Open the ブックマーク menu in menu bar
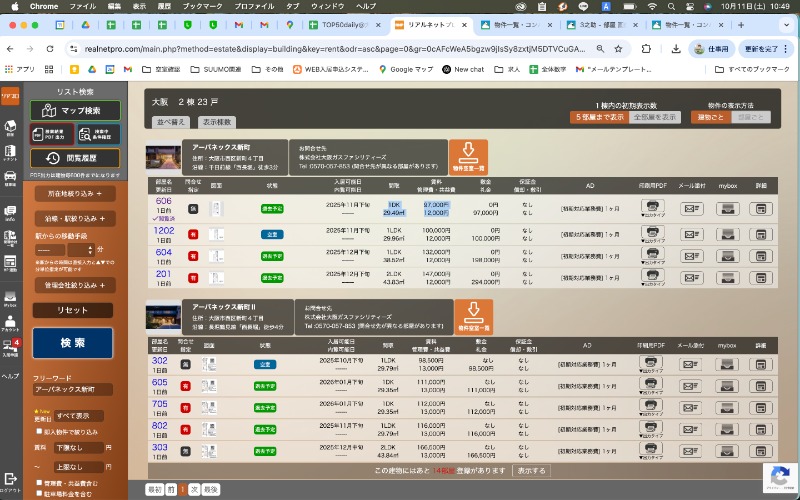 [x=202, y=6]
